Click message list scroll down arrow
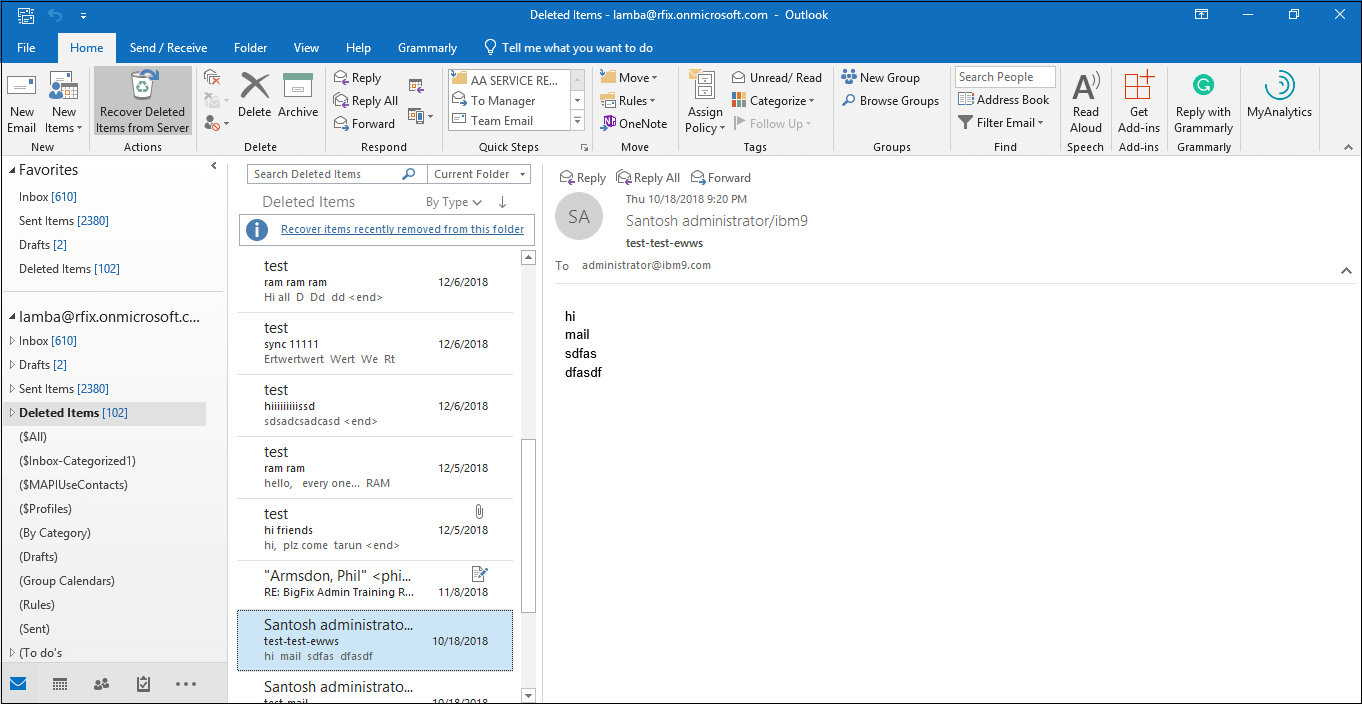1362x704 pixels. click(529, 694)
